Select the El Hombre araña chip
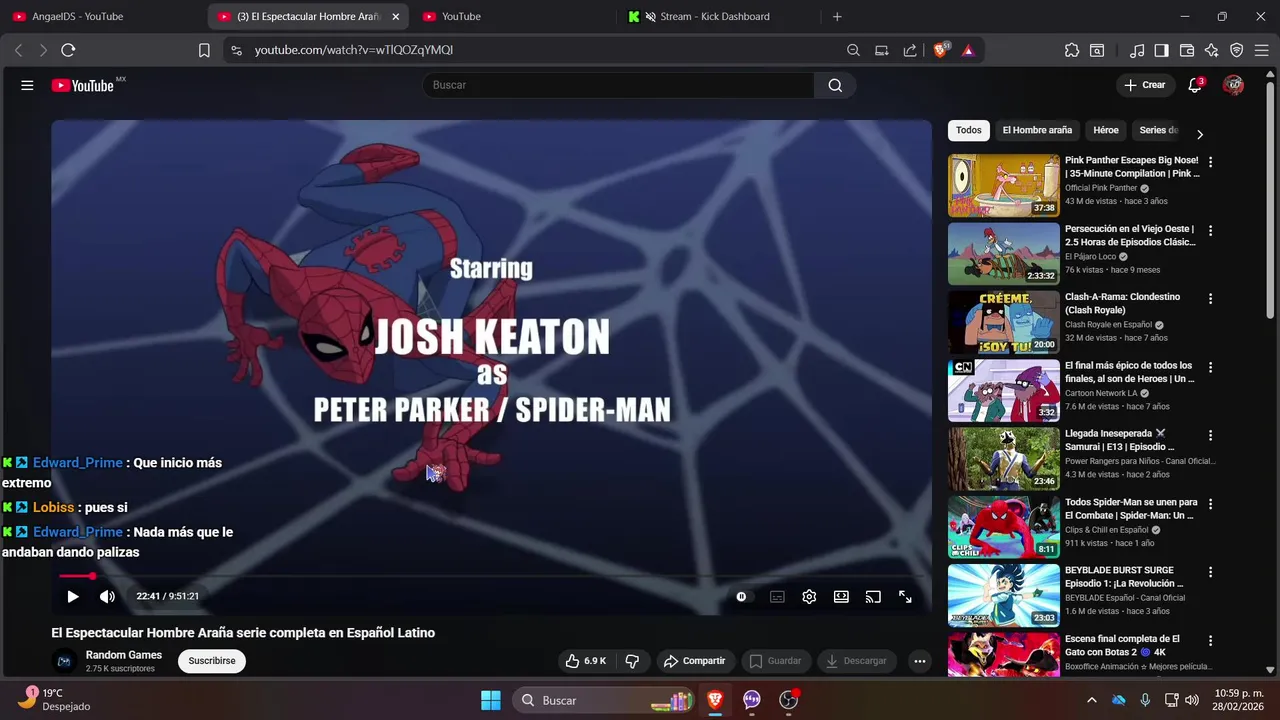Screen dimensions: 1280x720 (x=1037, y=130)
